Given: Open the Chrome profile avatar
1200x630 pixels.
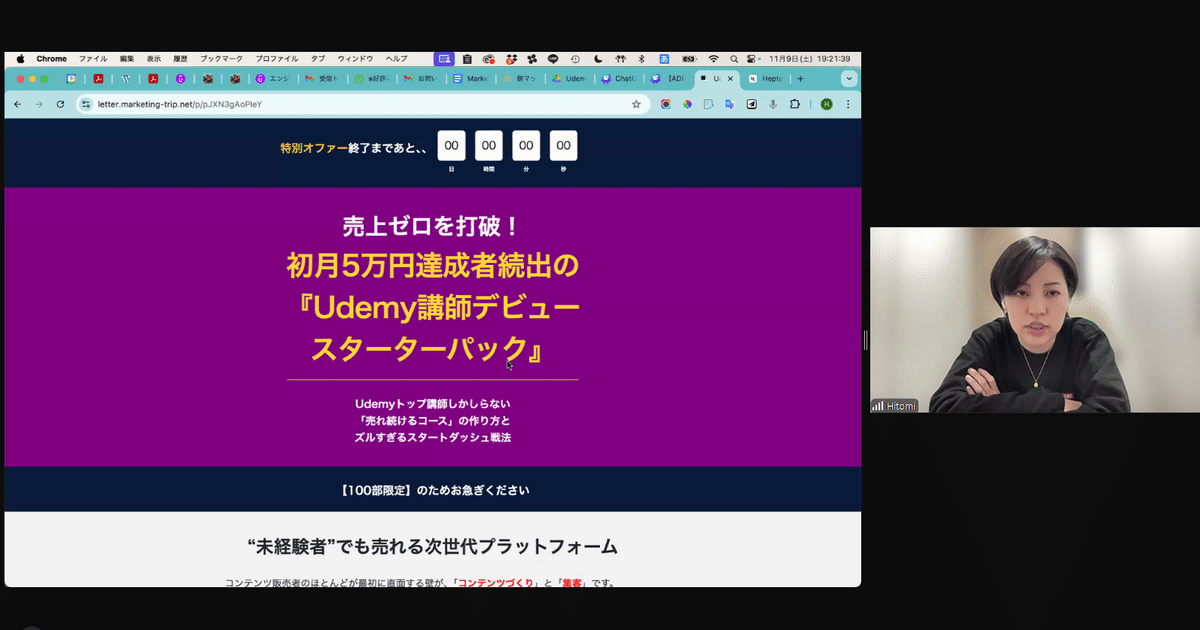Looking at the screenshot, I should (x=826, y=104).
